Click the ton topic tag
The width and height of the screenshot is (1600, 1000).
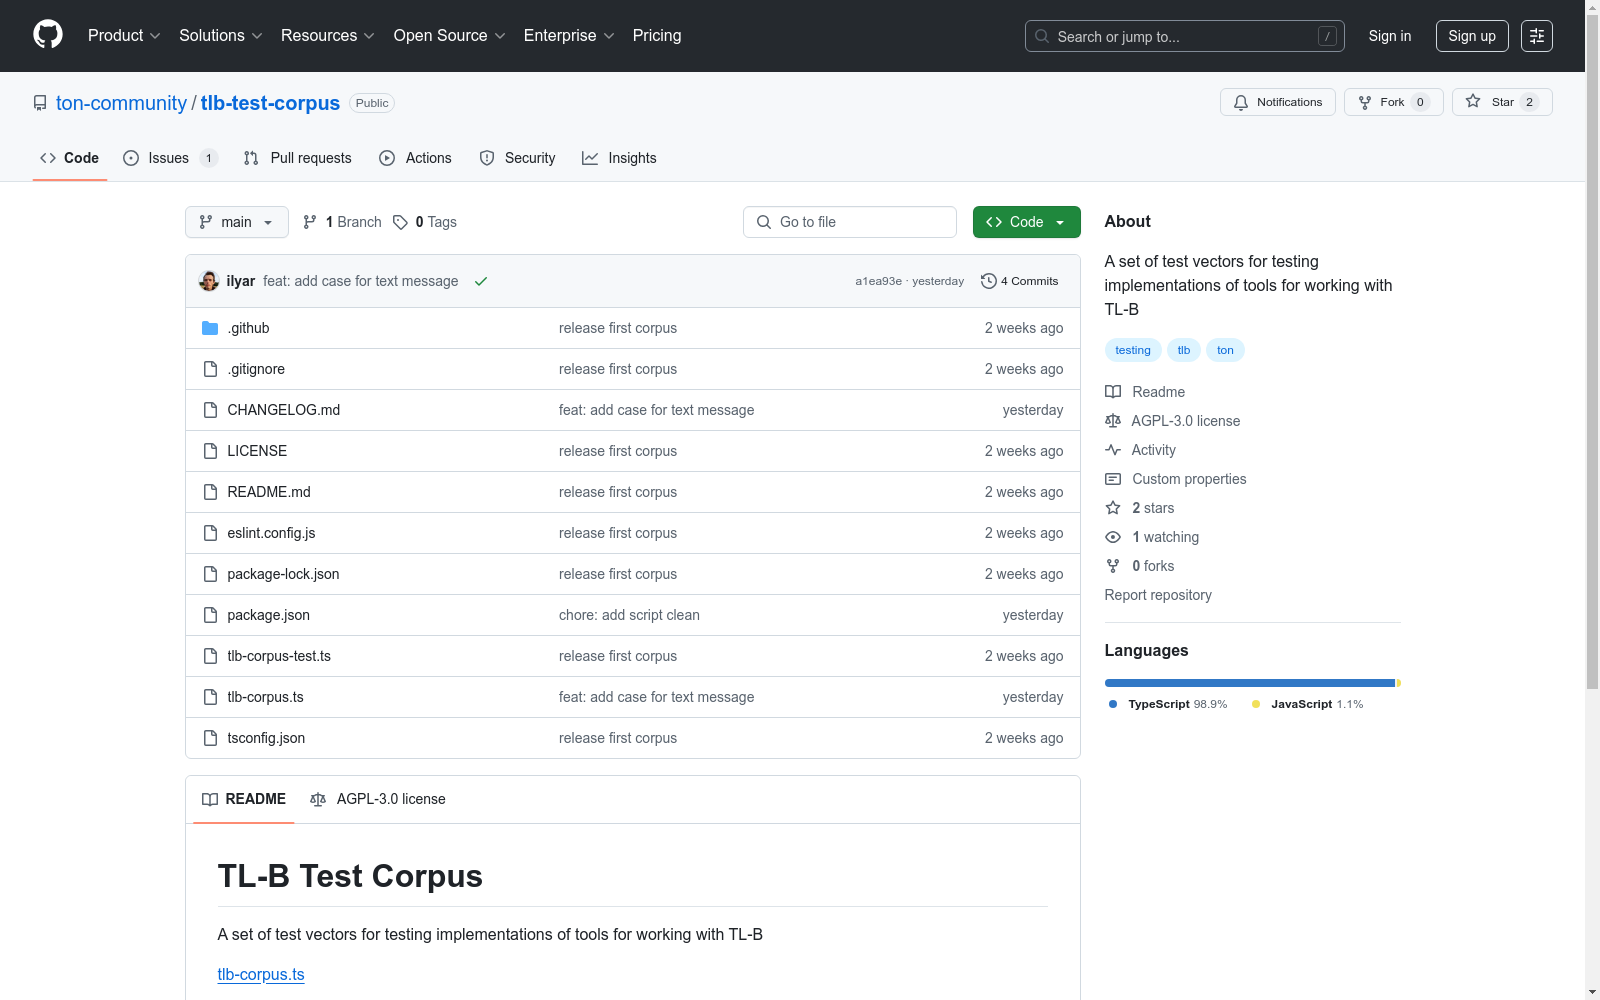pyautogui.click(x=1225, y=350)
